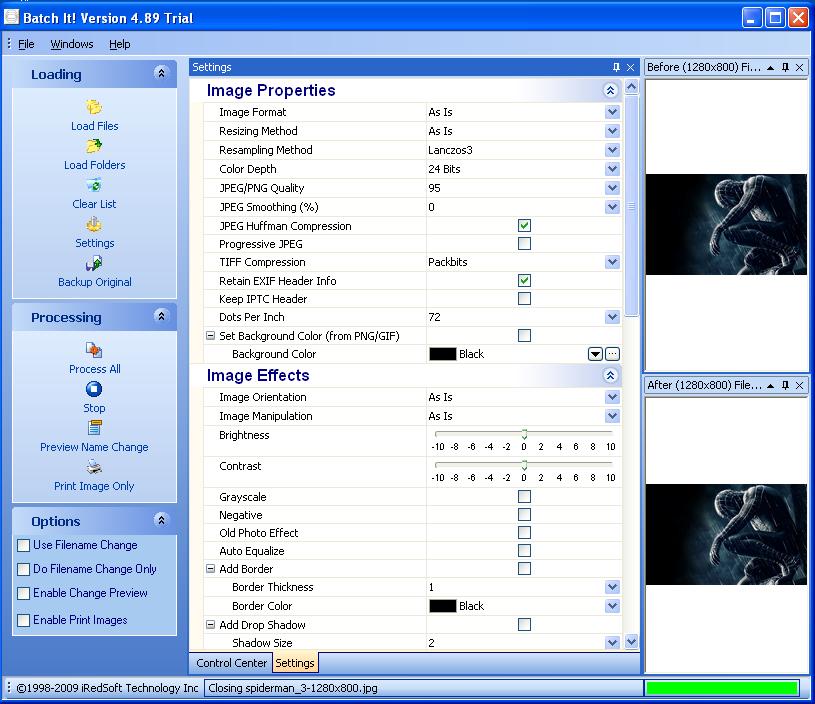
Task: Click the Clear List icon
Action: tap(94, 185)
